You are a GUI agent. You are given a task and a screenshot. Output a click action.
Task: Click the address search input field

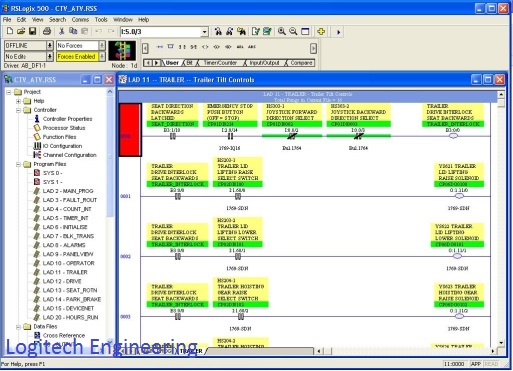[161, 32]
